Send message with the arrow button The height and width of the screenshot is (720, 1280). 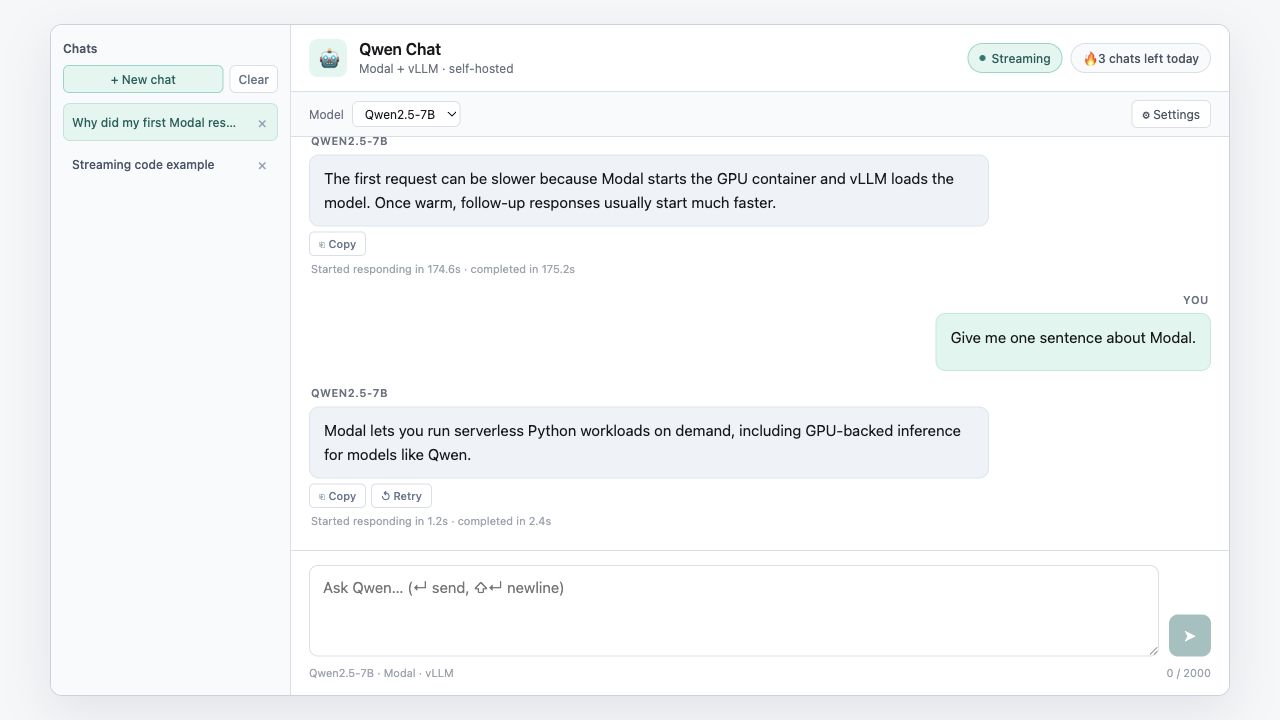(1190, 635)
